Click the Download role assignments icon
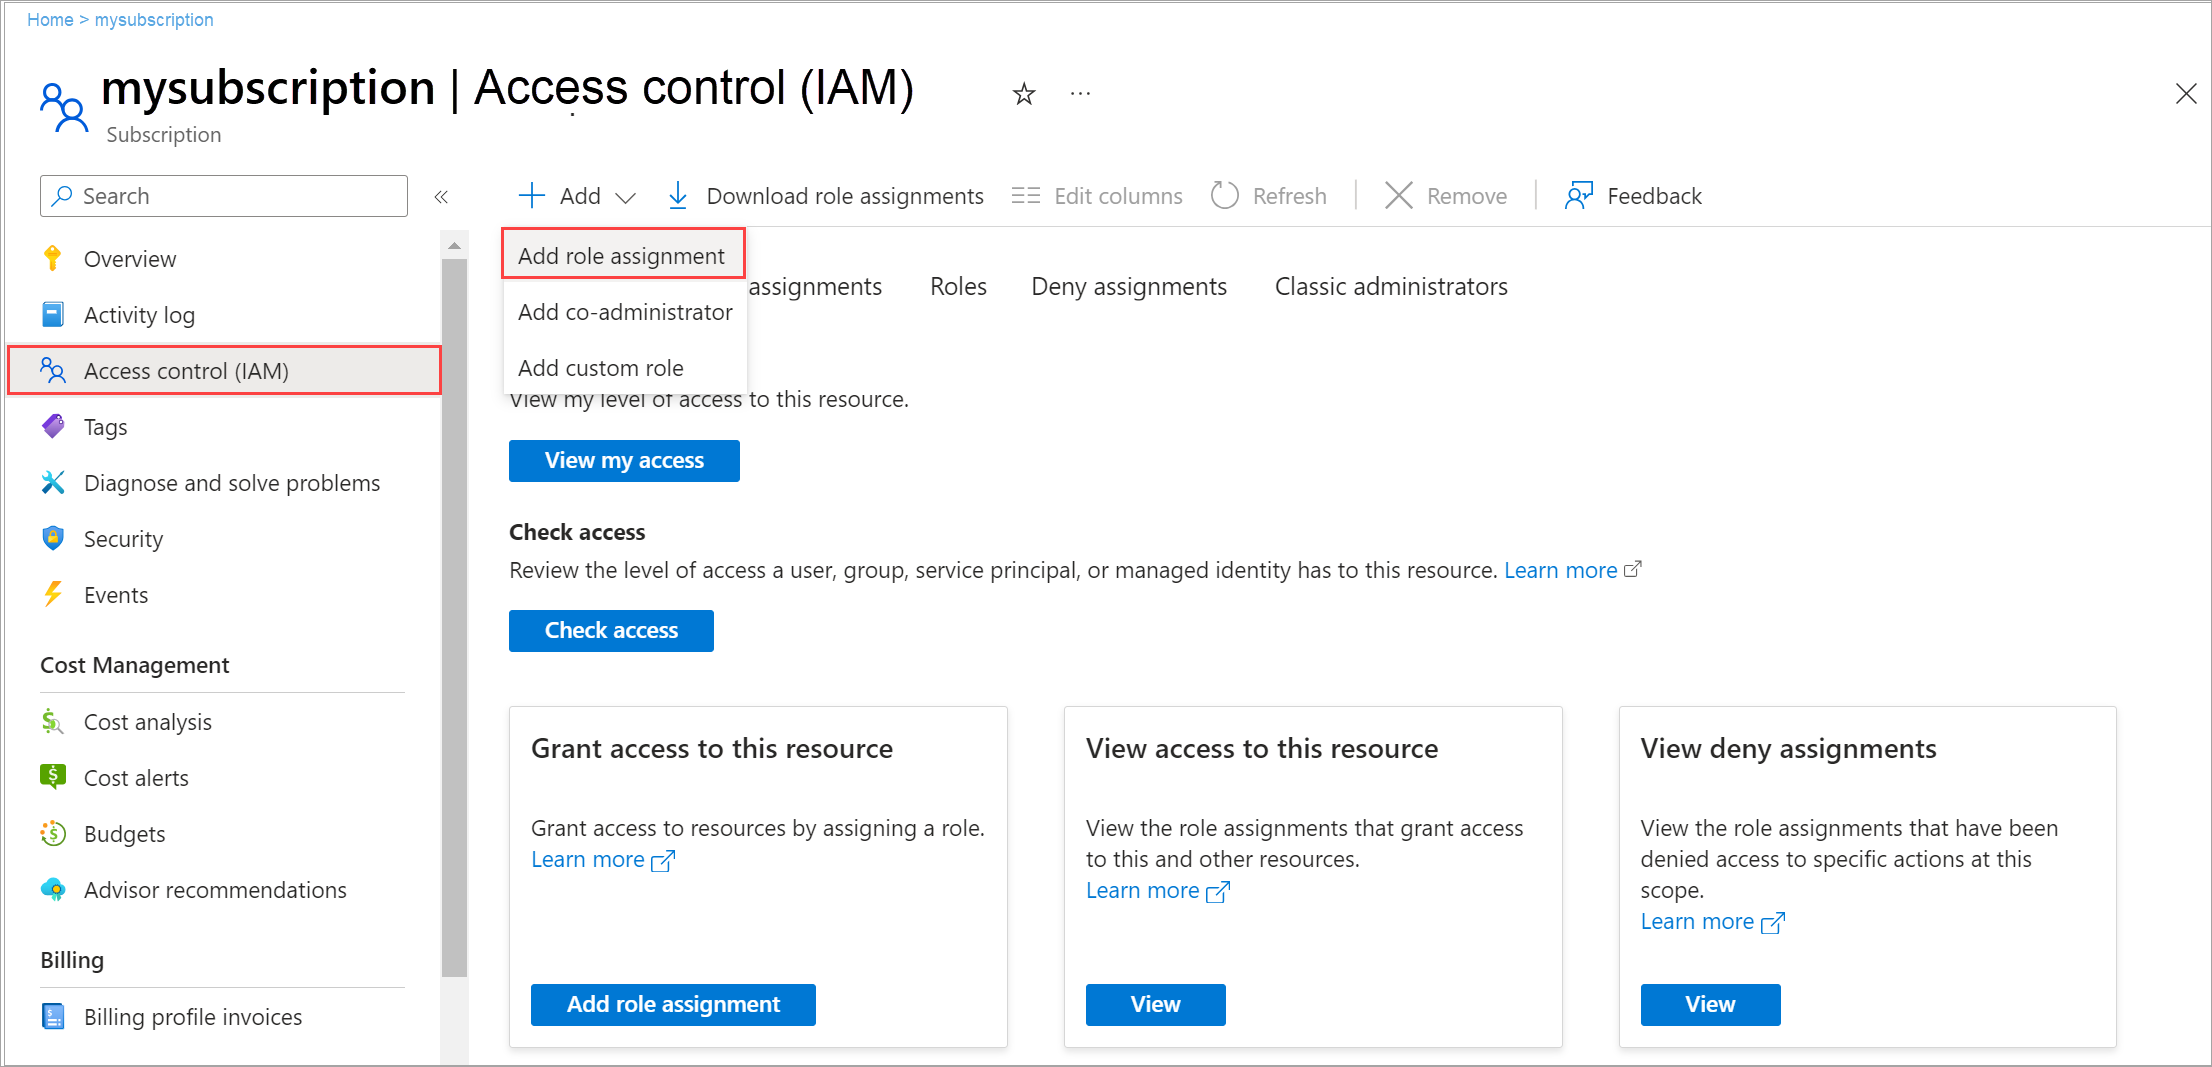 [x=678, y=195]
